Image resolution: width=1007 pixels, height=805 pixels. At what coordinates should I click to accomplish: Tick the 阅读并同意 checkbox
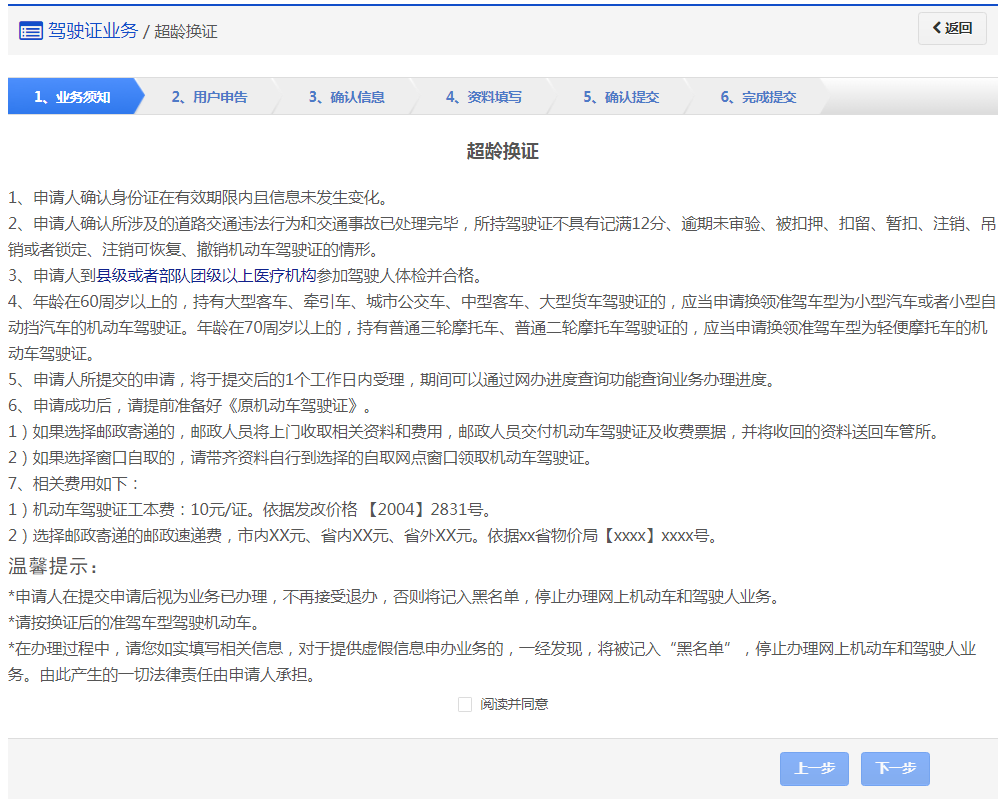click(x=465, y=704)
